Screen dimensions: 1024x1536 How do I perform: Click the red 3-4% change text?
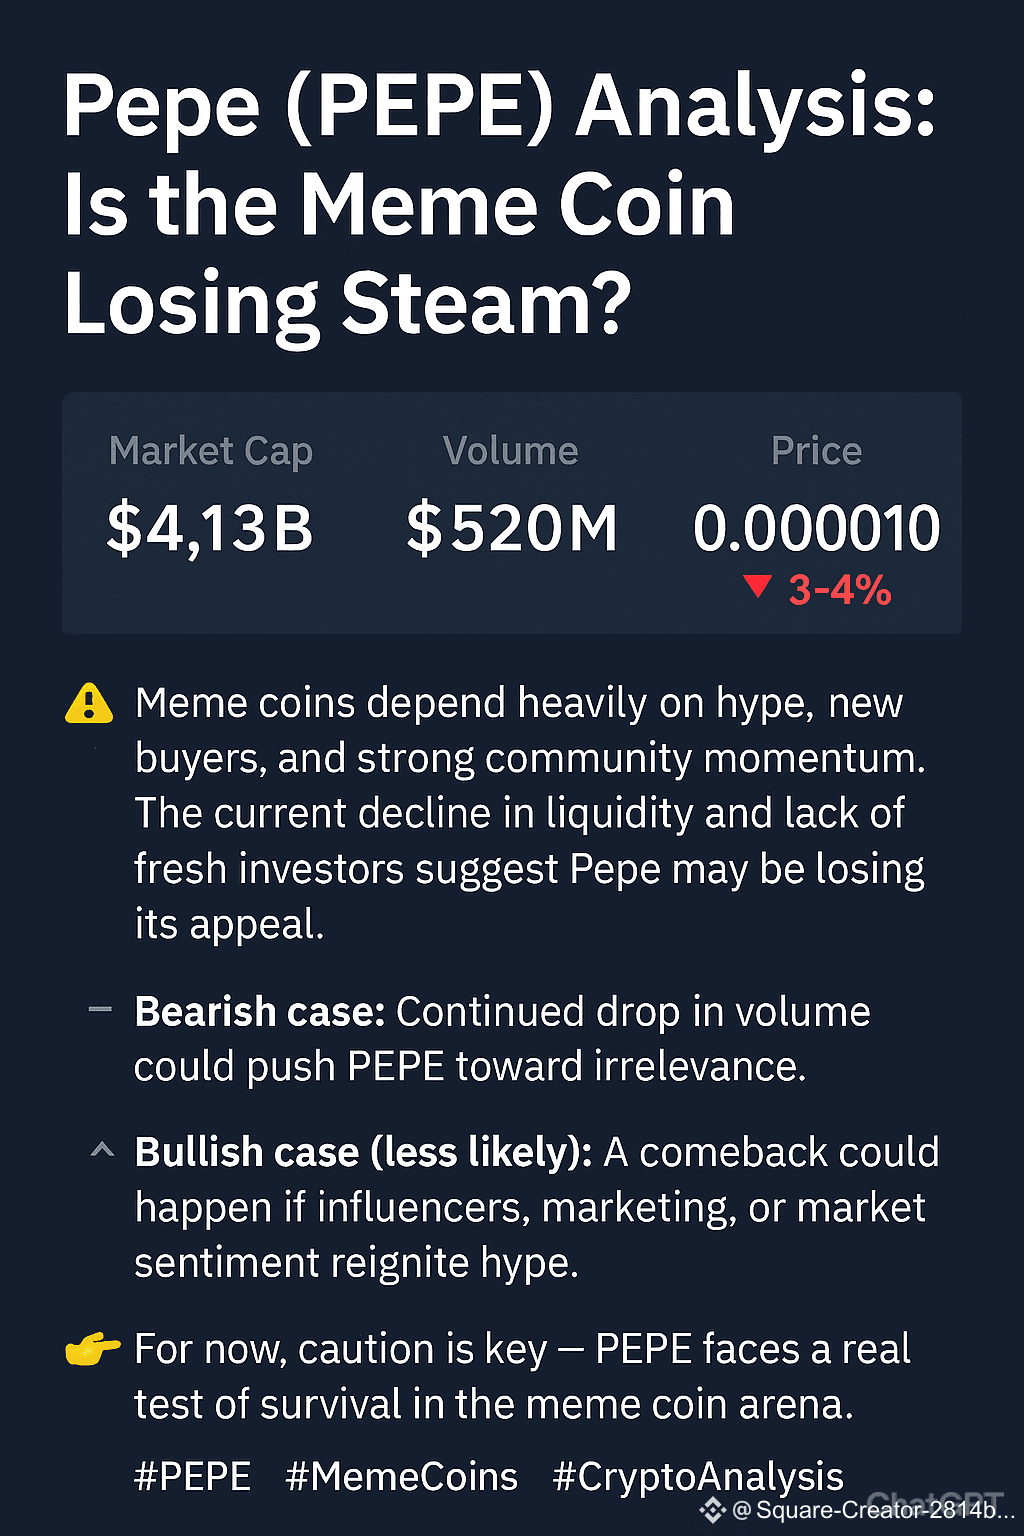point(840,590)
